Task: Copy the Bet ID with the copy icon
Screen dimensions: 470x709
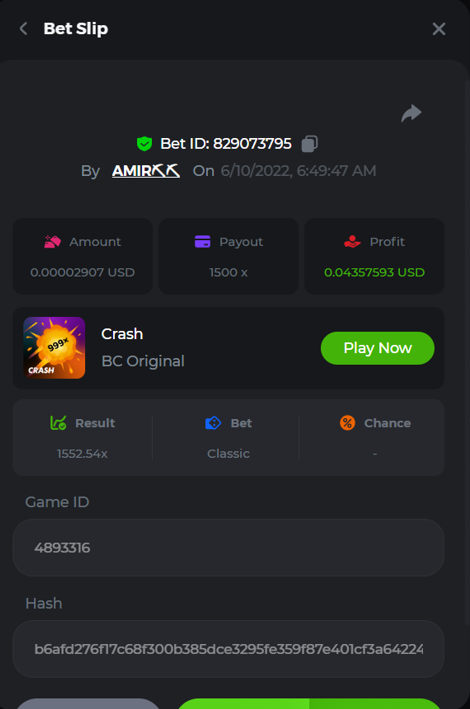Action: pyautogui.click(x=310, y=144)
